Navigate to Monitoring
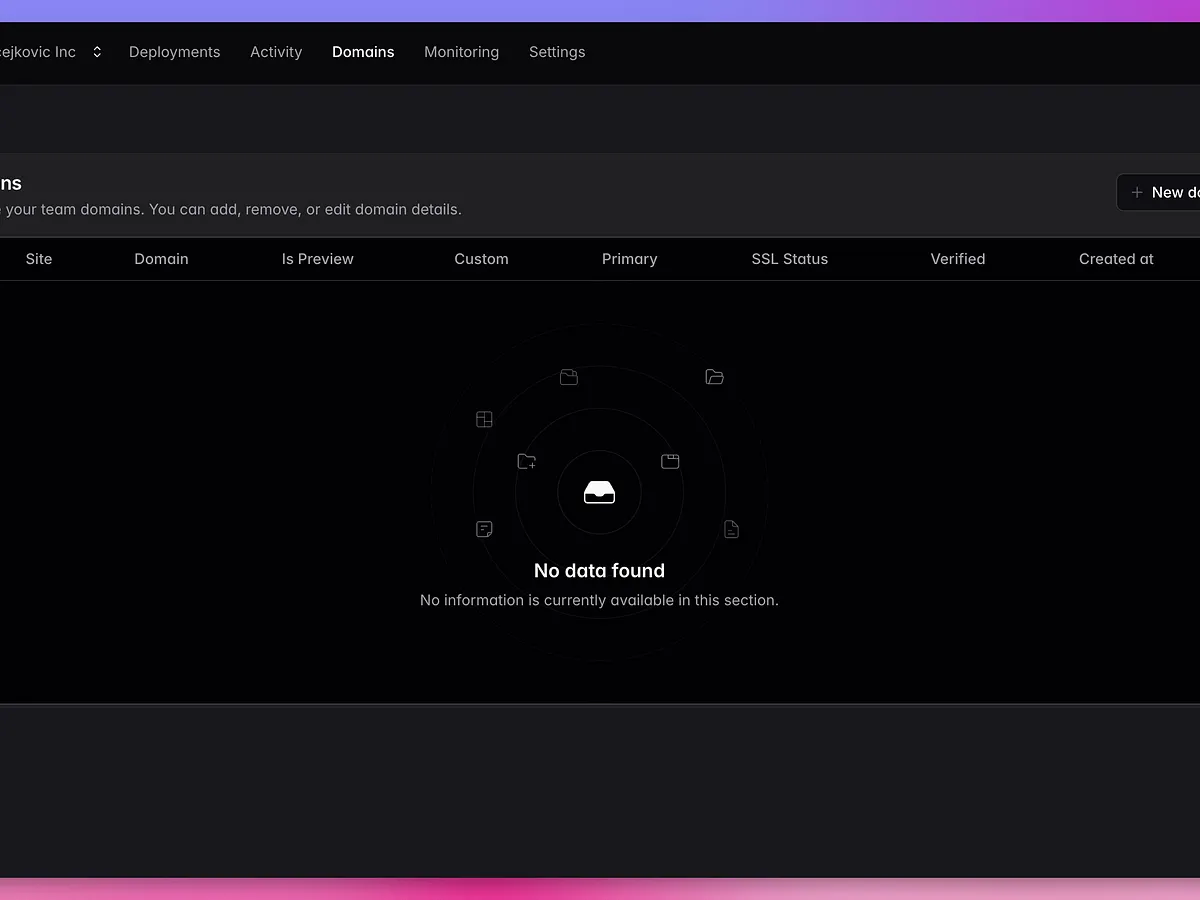1200x900 pixels. click(x=461, y=52)
